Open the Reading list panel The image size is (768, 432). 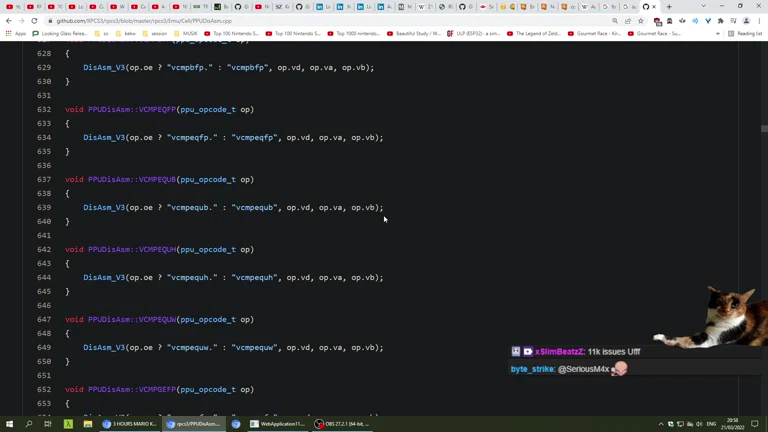click(746, 33)
